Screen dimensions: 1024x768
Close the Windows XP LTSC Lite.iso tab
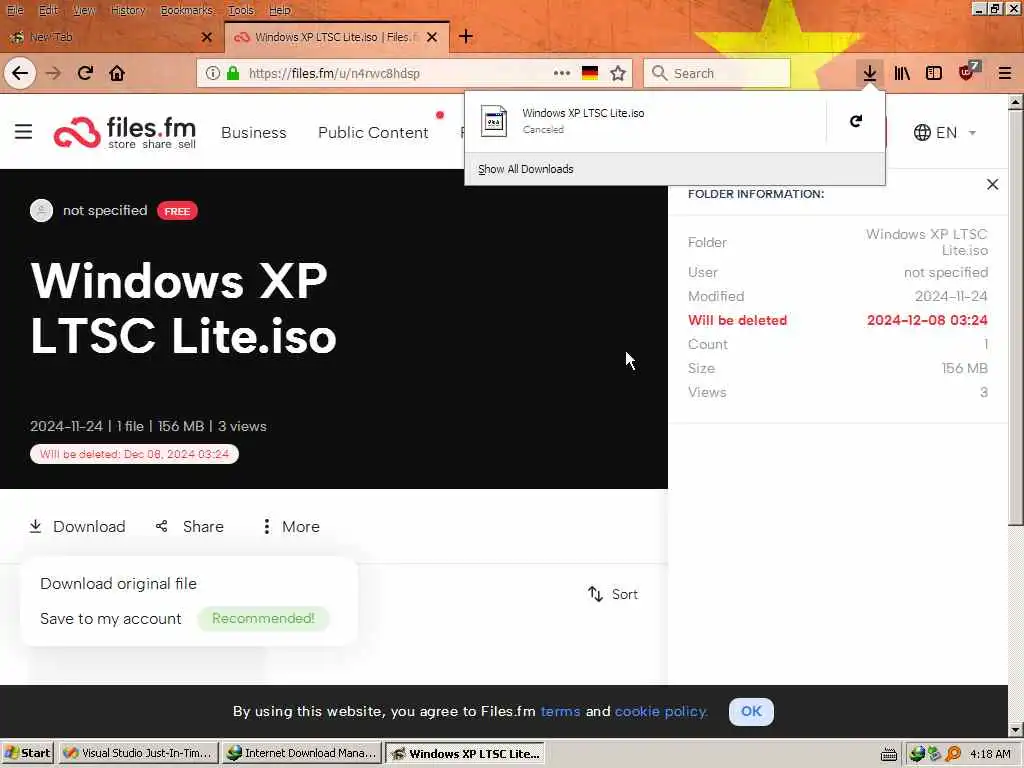pos(432,37)
